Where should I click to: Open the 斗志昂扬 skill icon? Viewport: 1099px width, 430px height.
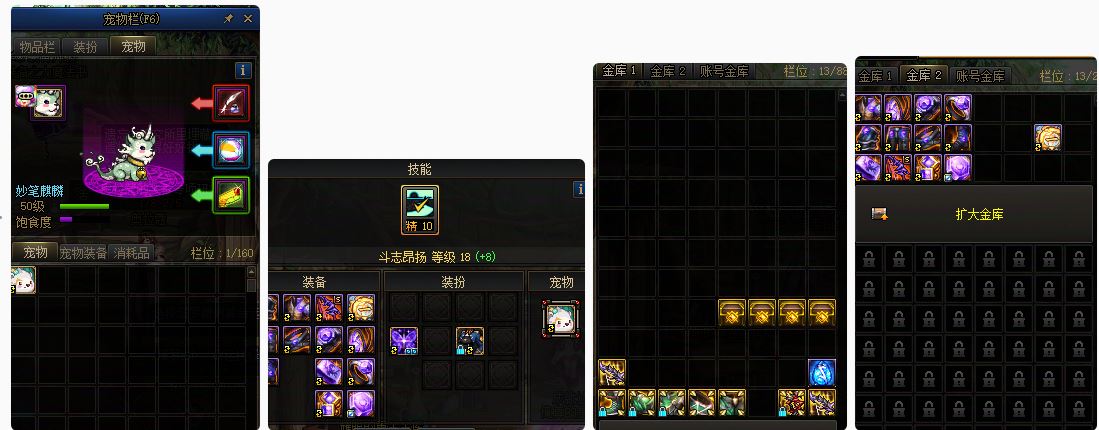(x=420, y=209)
